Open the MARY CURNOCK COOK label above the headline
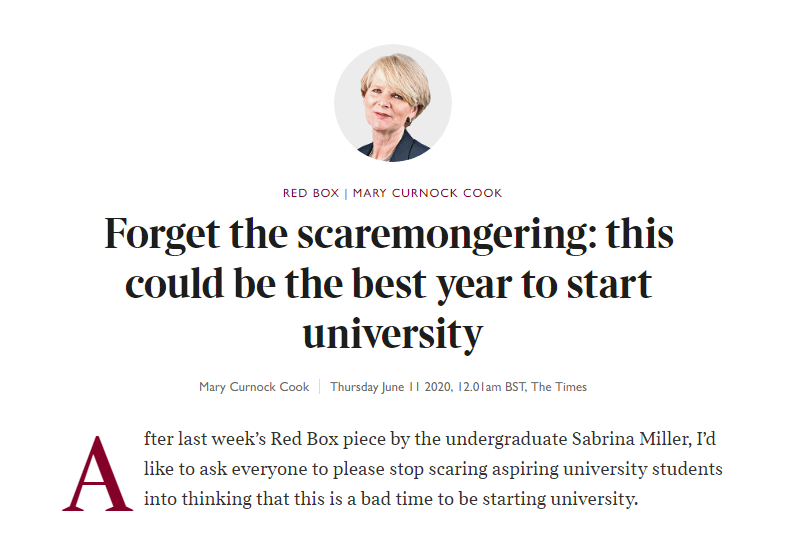The image size is (791, 534). 427,193
